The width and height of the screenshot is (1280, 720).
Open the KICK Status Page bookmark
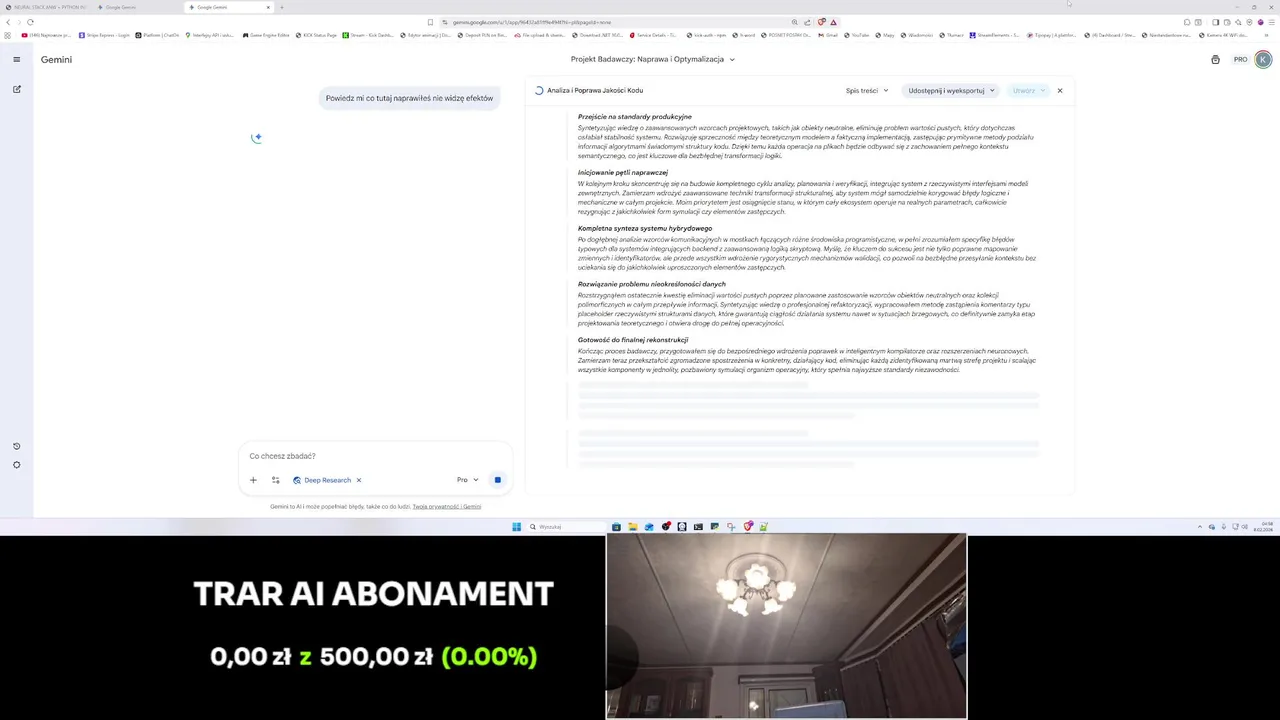pyautogui.click(x=316, y=35)
